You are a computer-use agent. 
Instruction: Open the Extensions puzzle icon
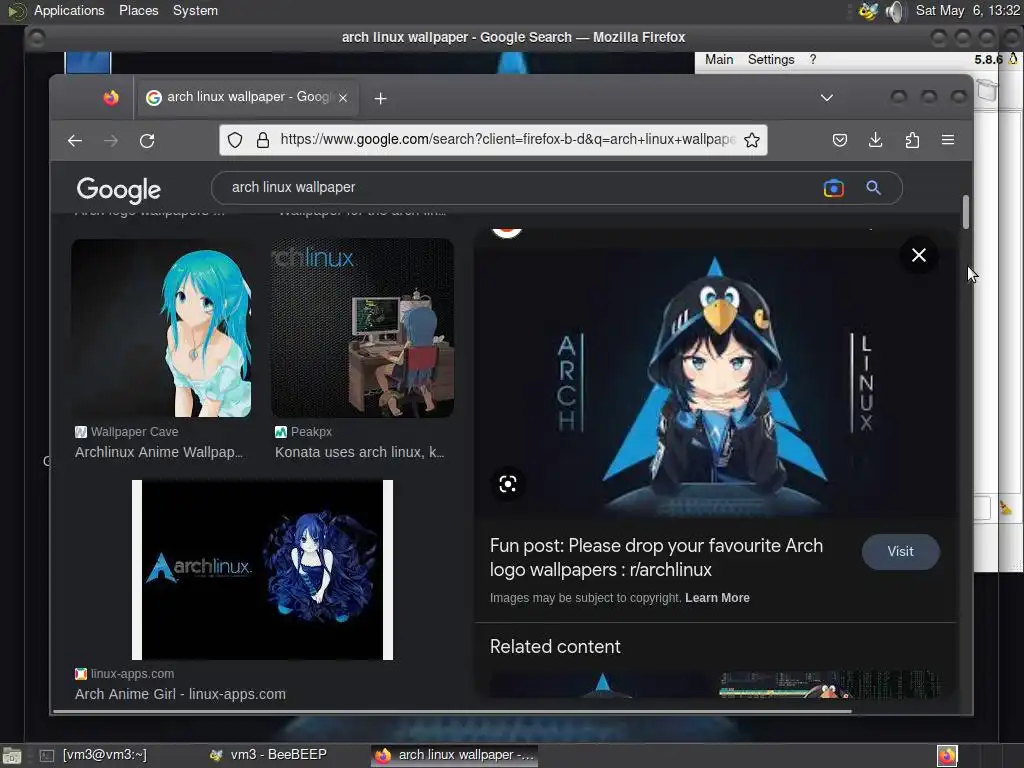click(912, 140)
